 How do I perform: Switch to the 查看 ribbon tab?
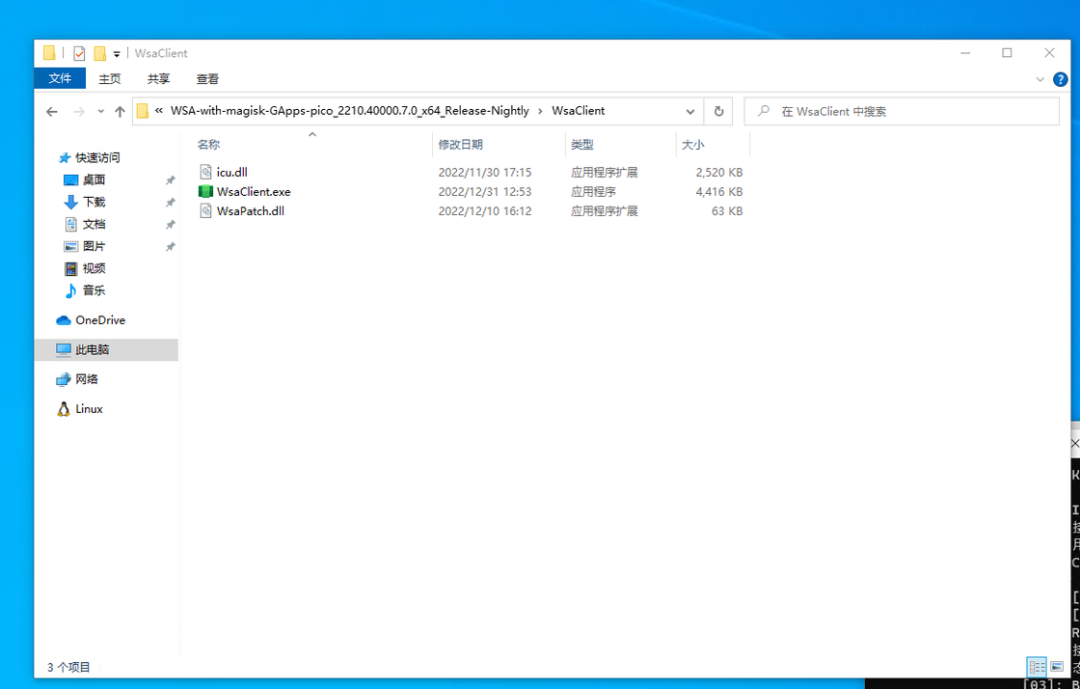click(x=207, y=79)
